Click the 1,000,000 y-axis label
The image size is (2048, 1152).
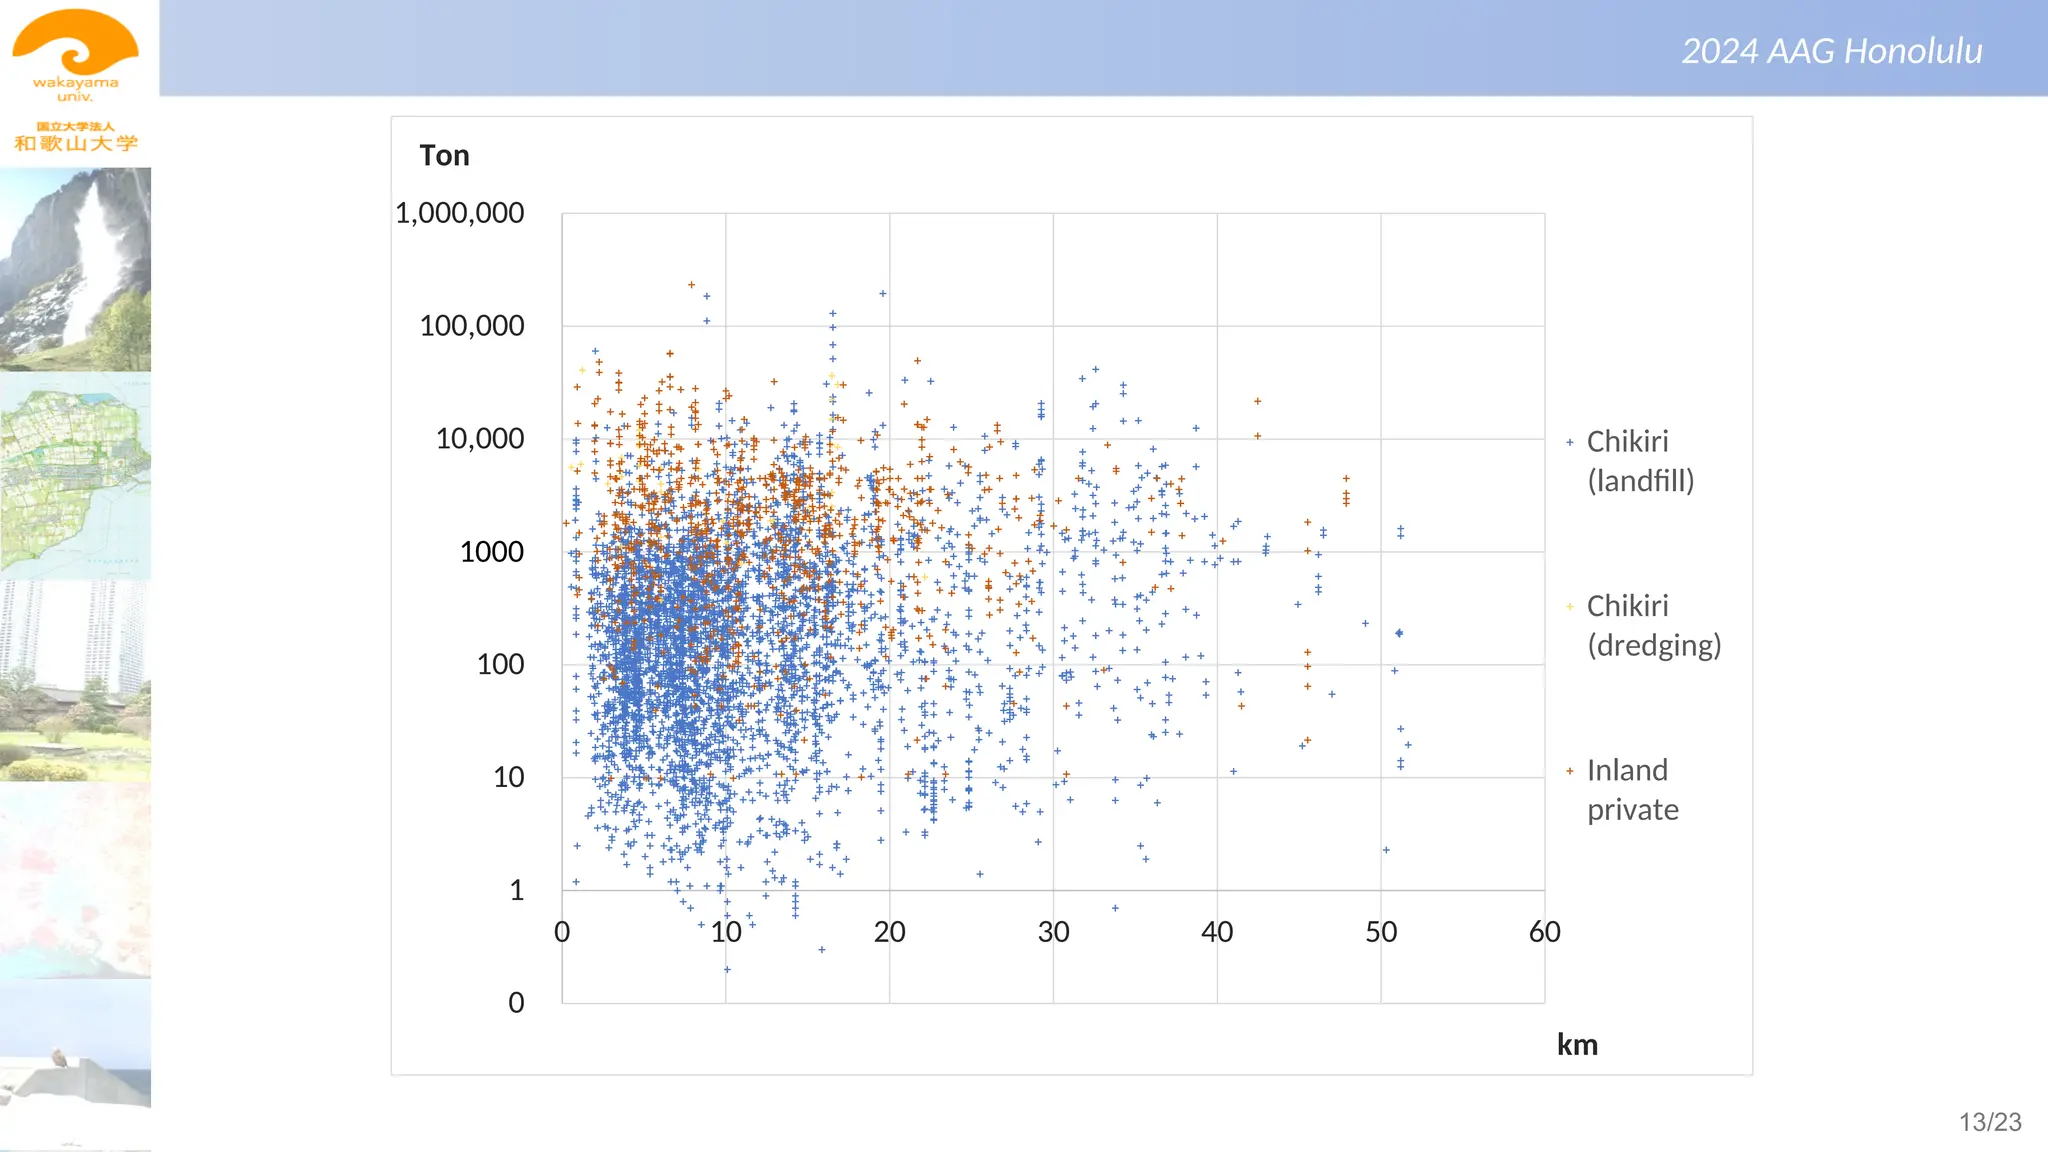459,213
